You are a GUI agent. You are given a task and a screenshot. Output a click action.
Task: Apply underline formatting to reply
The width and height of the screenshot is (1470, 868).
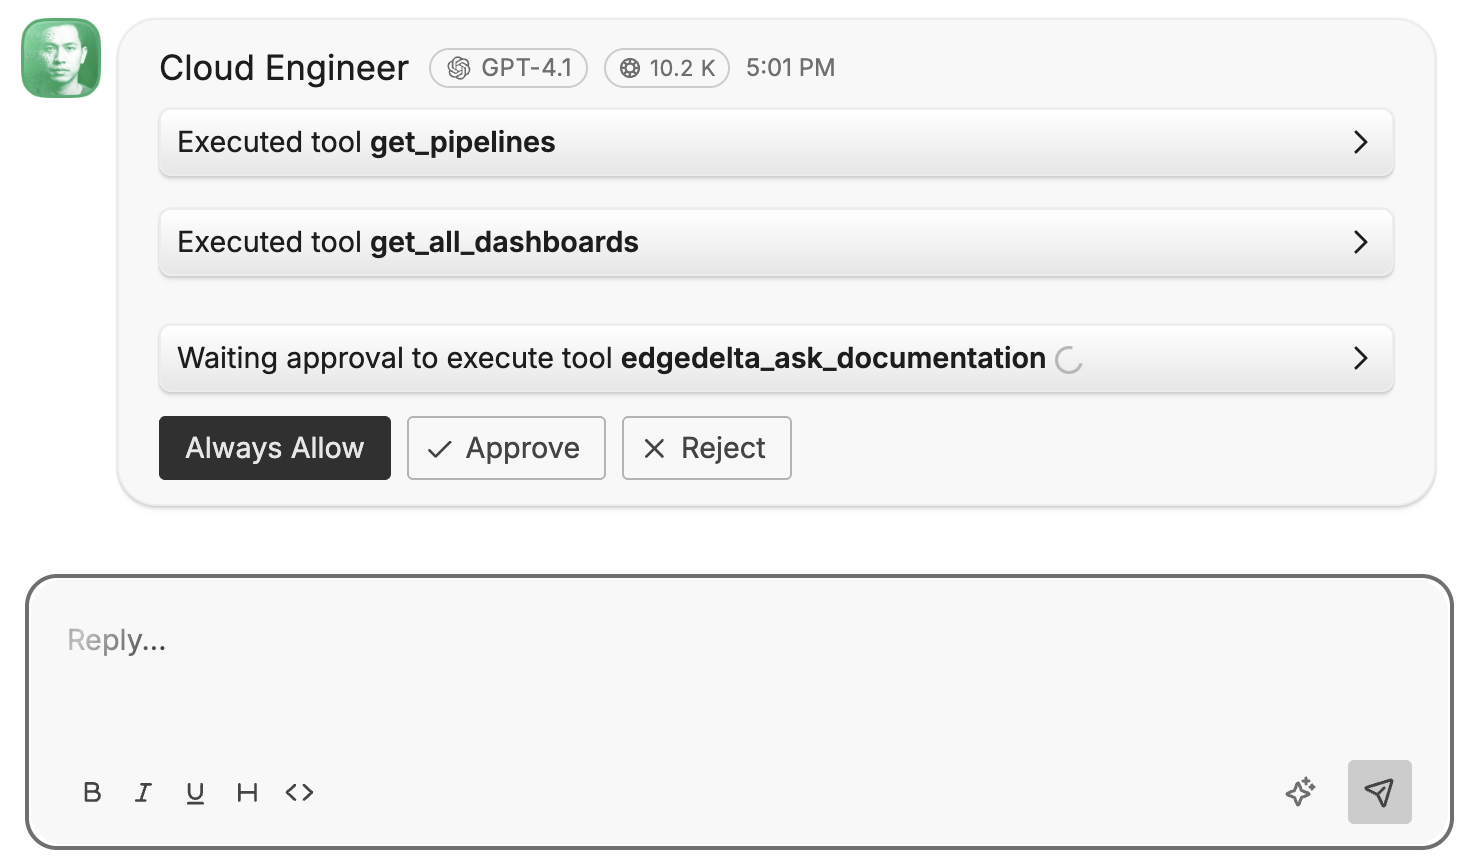click(195, 793)
